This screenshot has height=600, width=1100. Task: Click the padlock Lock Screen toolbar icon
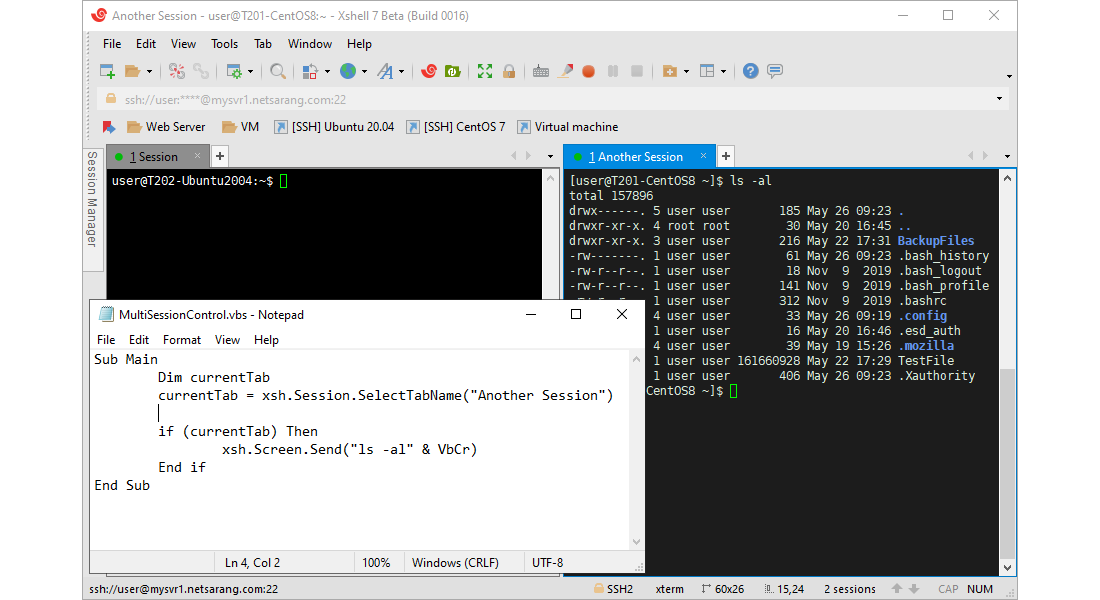click(x=509, y=71)
